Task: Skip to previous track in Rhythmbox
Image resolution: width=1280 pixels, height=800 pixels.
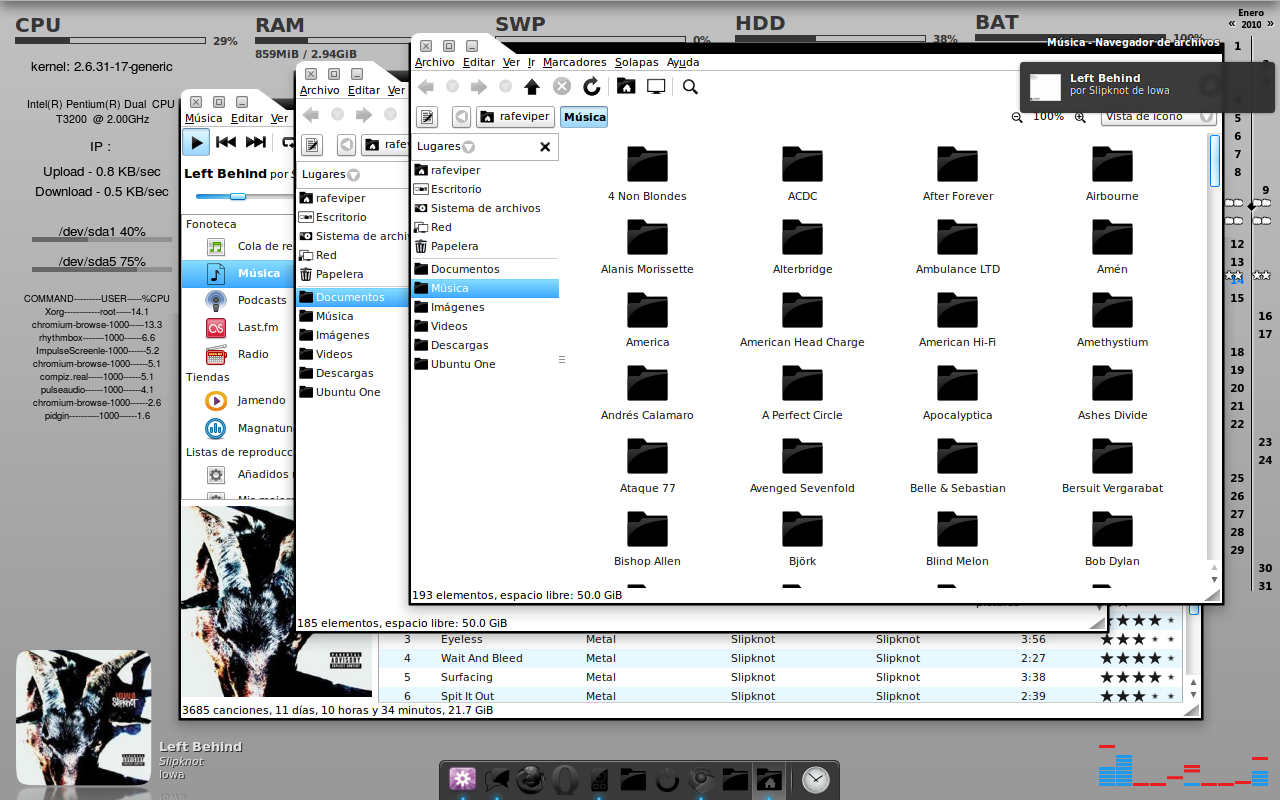Action: click(x=226, y=143)
